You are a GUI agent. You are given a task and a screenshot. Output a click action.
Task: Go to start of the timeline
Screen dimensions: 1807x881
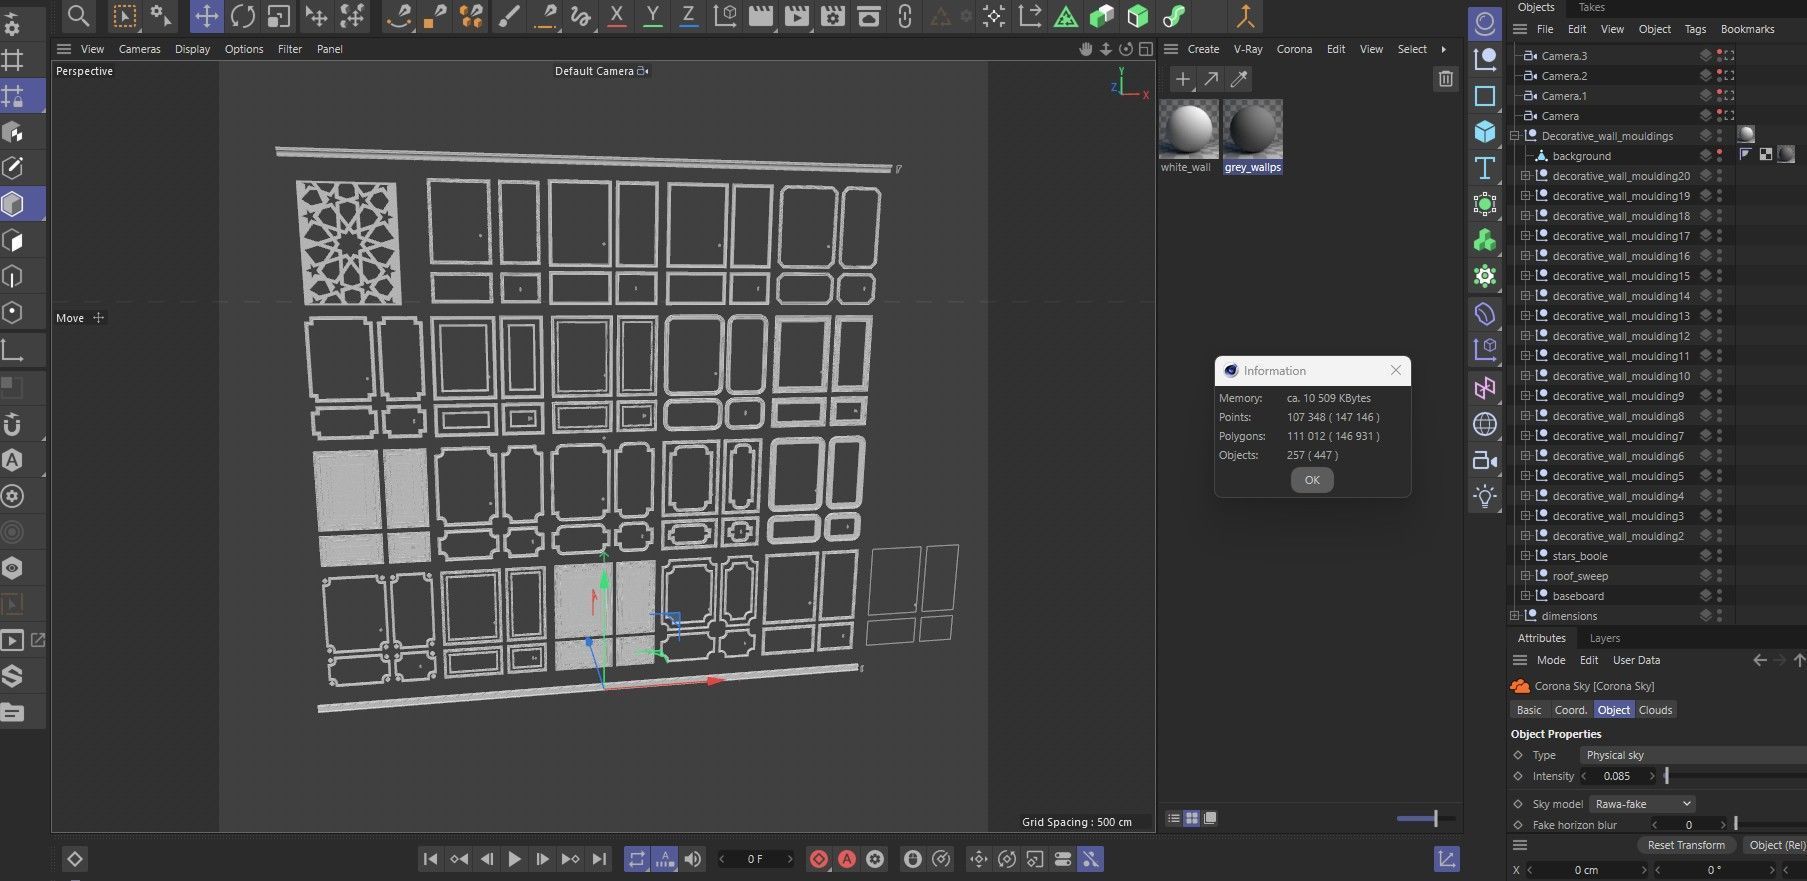point(430,859)
